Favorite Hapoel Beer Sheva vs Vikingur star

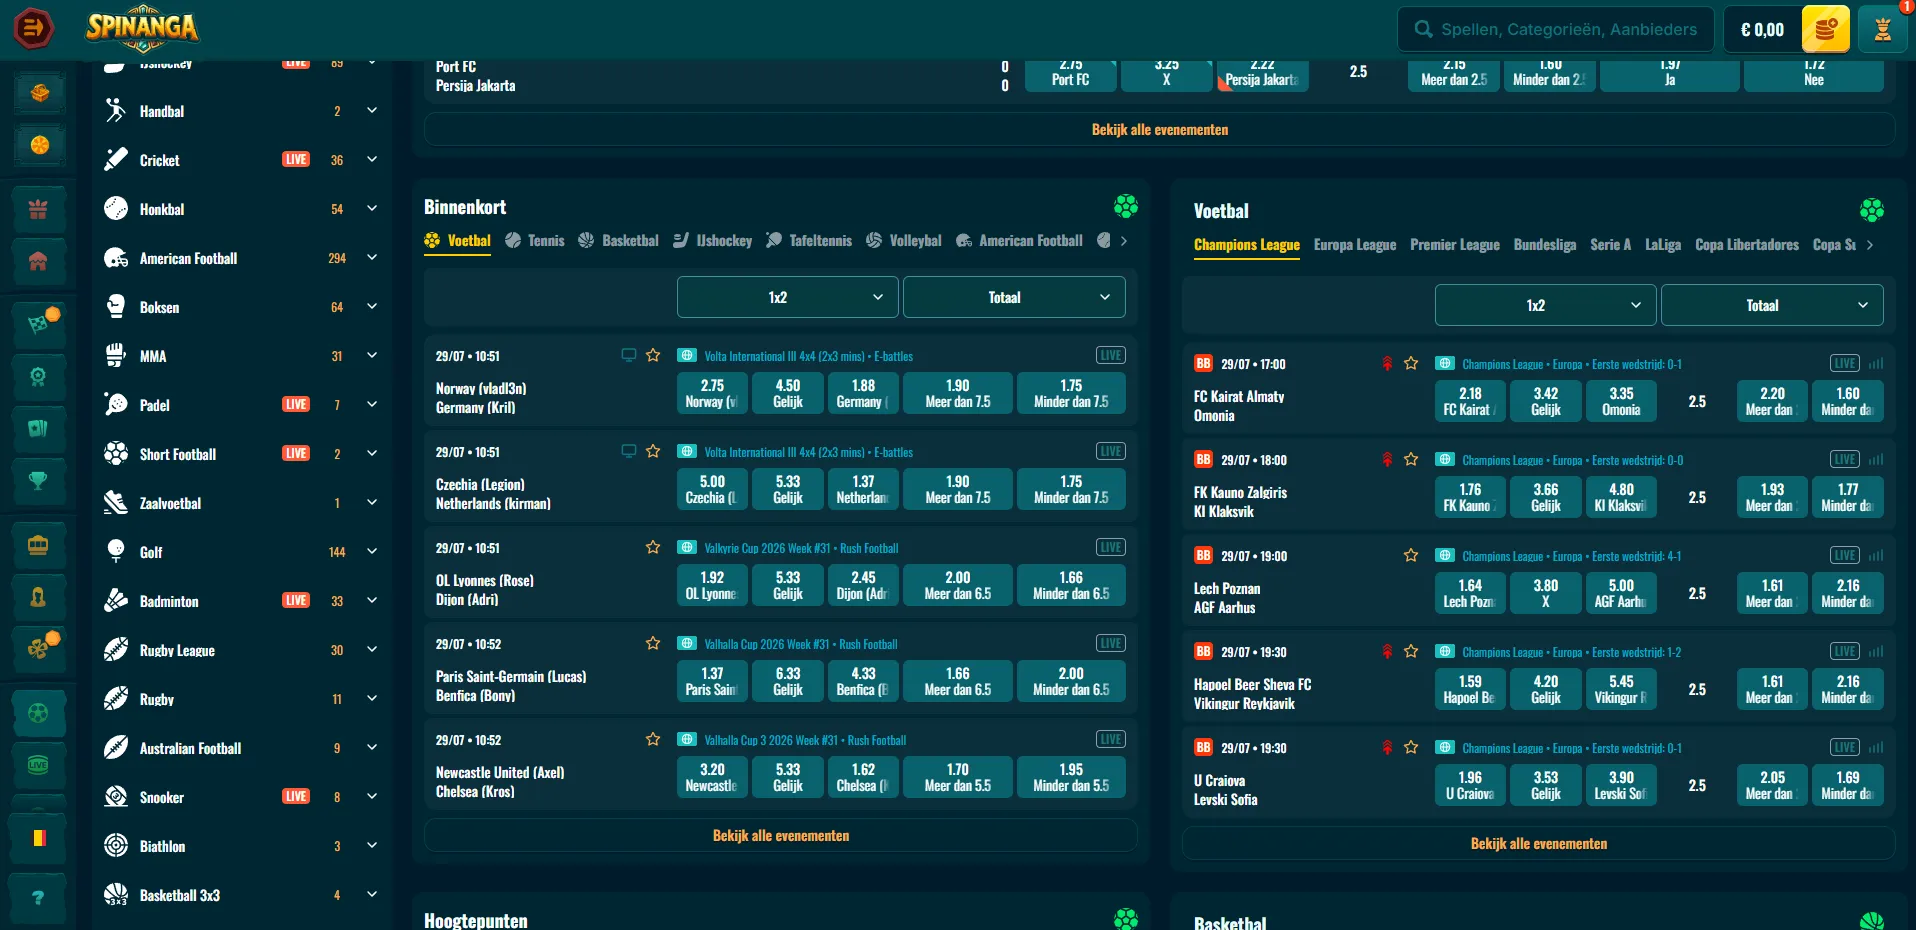1411,651
